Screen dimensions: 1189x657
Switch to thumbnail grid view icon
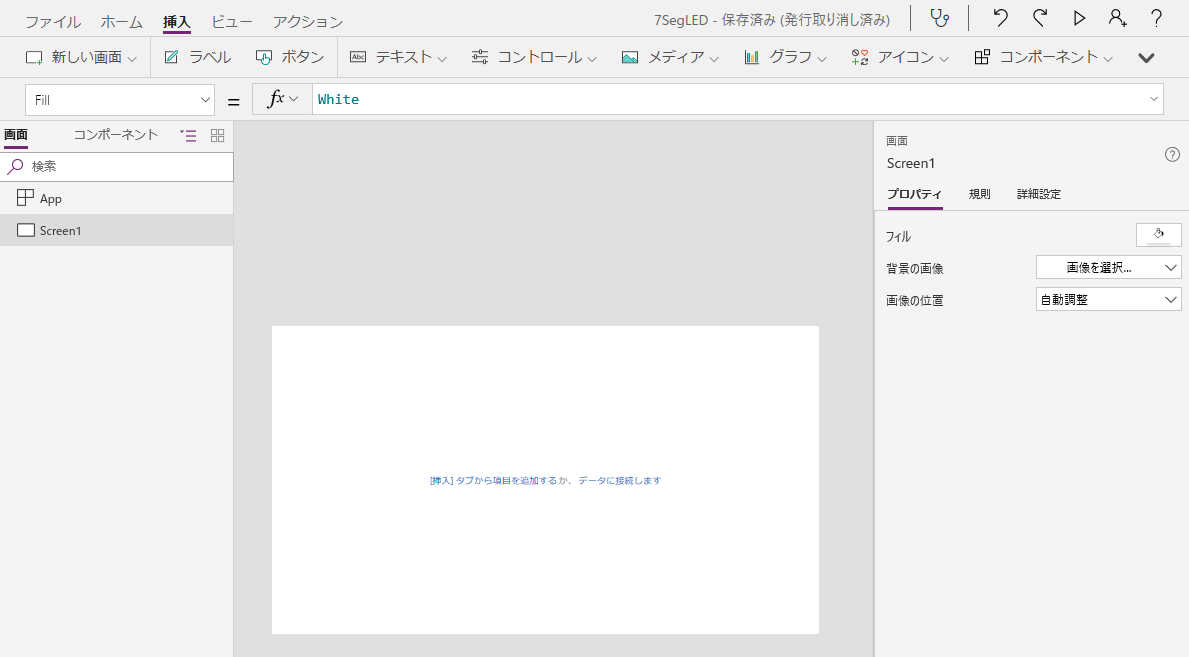pyautogui.click(x=218, y=135)
